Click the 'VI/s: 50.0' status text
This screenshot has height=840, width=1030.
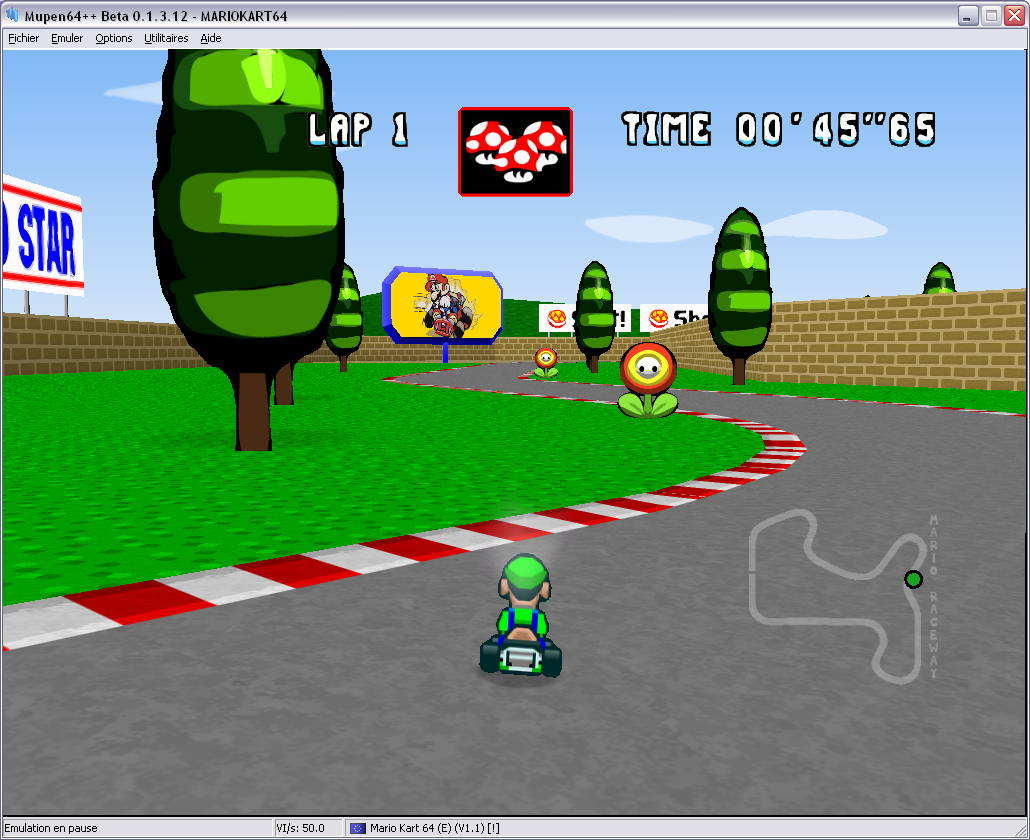pos(300,828)
